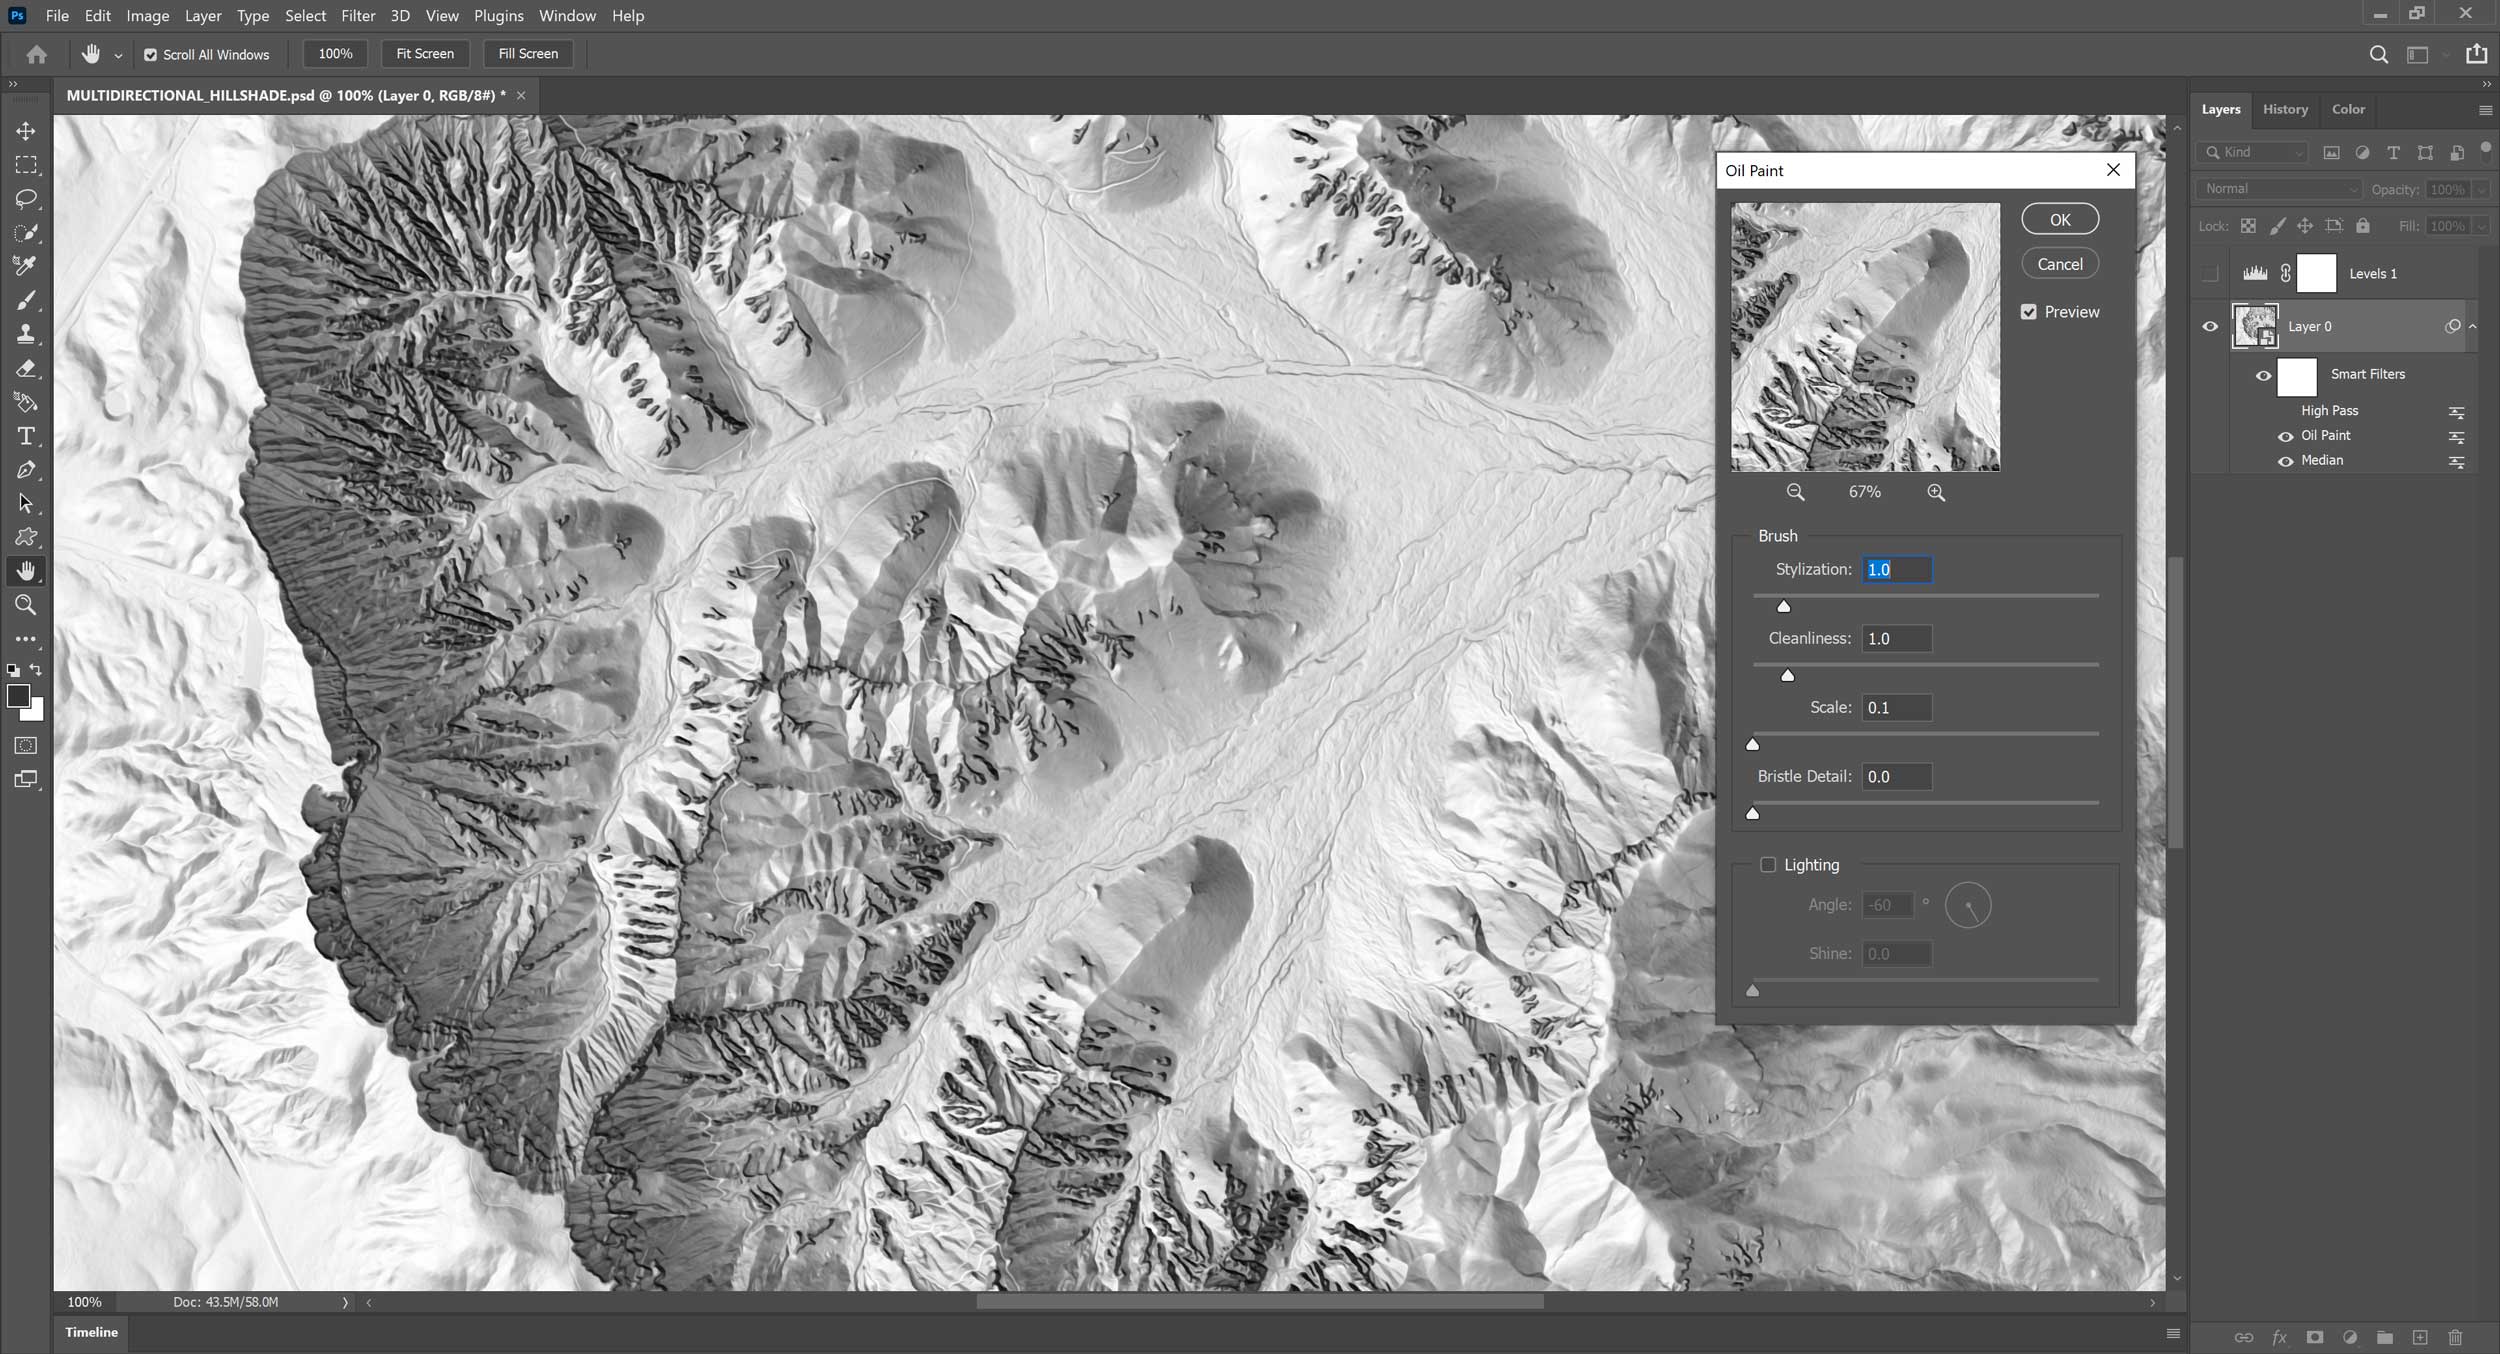Click the Scale value input field
Image resolution: width=2500 pixels, height=1354 pixels.
(x=1896, y=708)
